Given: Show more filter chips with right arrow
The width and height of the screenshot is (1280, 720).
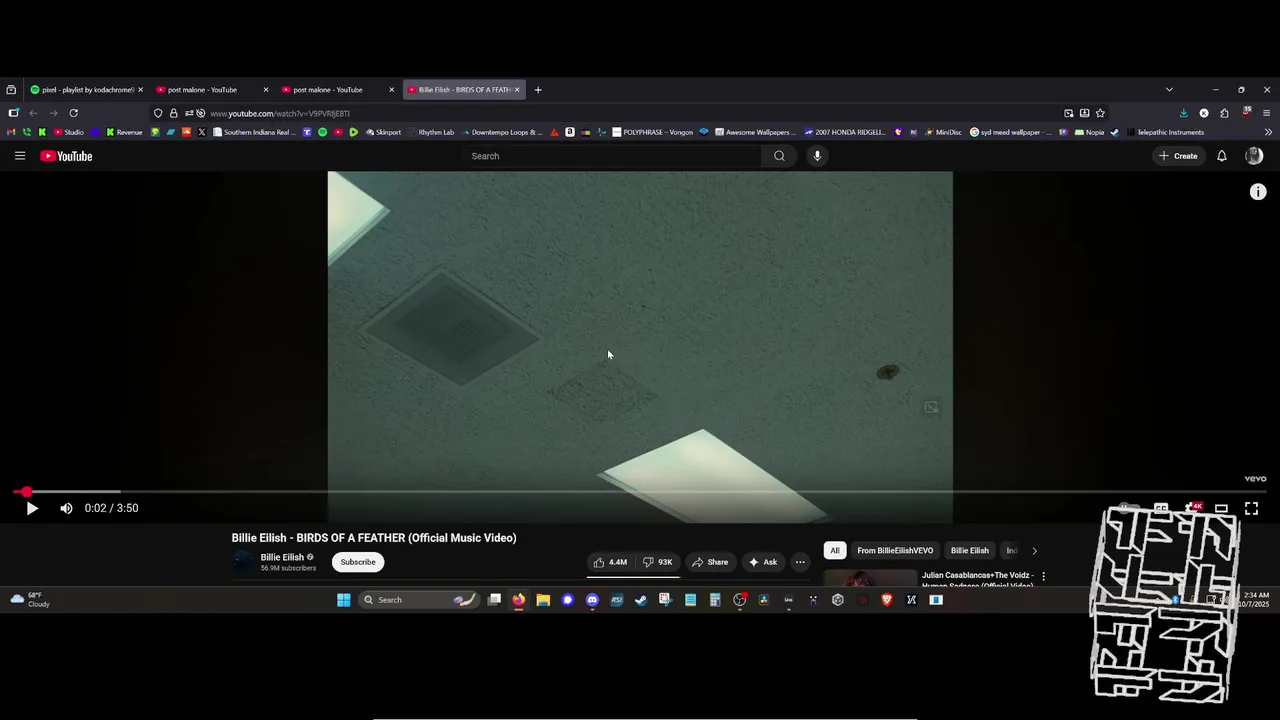Looking at the screenshot, I should click(x=1034, y=551).
